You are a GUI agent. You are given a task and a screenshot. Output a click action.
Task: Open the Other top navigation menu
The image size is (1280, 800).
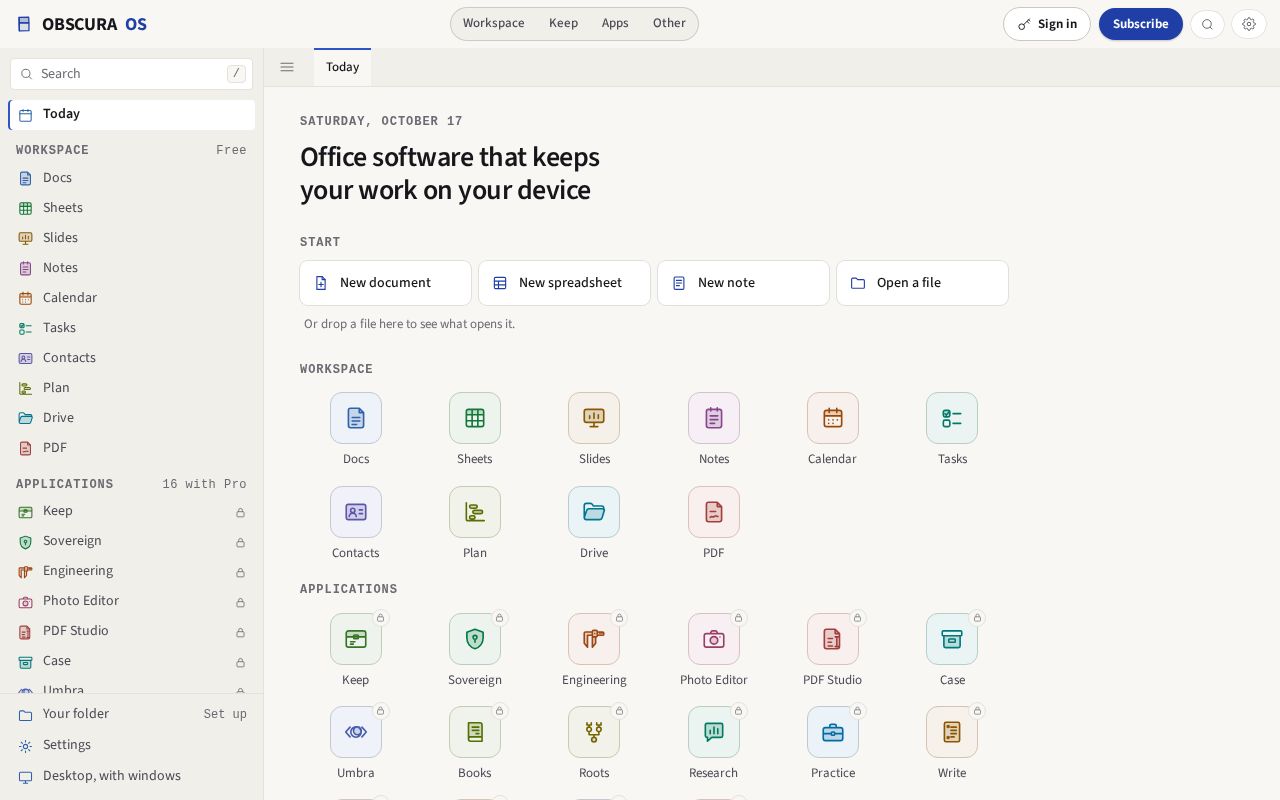669,23
